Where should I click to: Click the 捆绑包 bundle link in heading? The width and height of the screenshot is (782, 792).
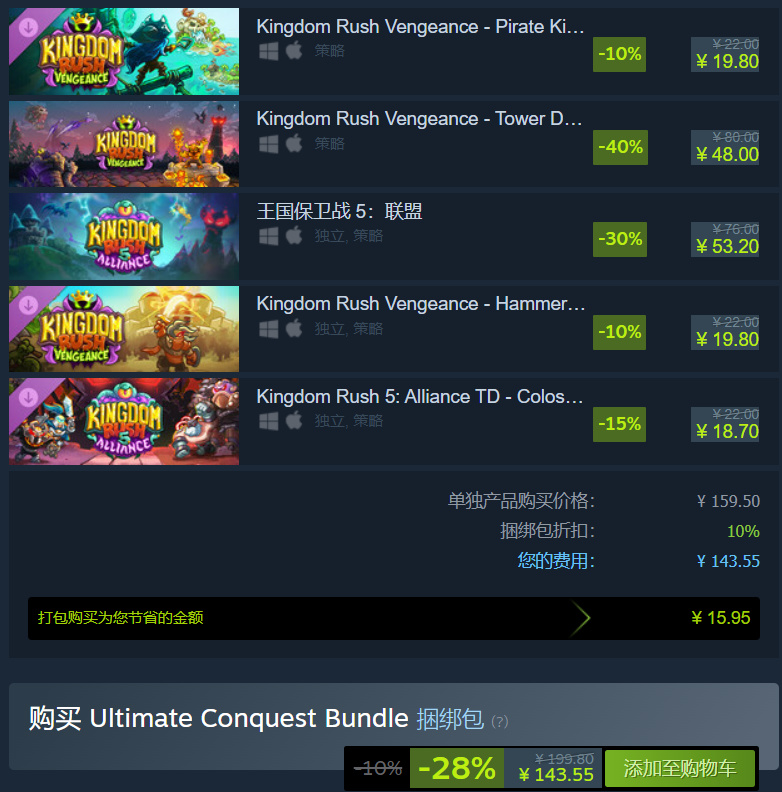click(450, 719)
